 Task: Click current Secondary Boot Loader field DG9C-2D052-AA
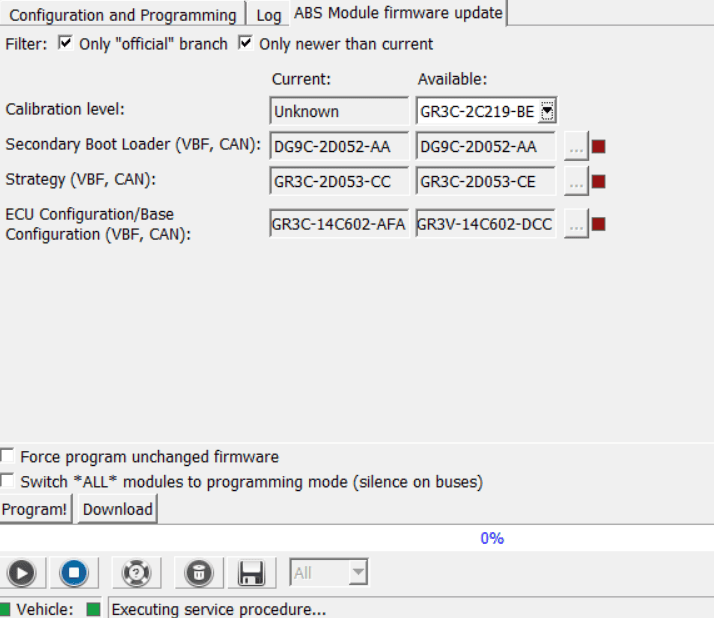[x=339, y=146]
